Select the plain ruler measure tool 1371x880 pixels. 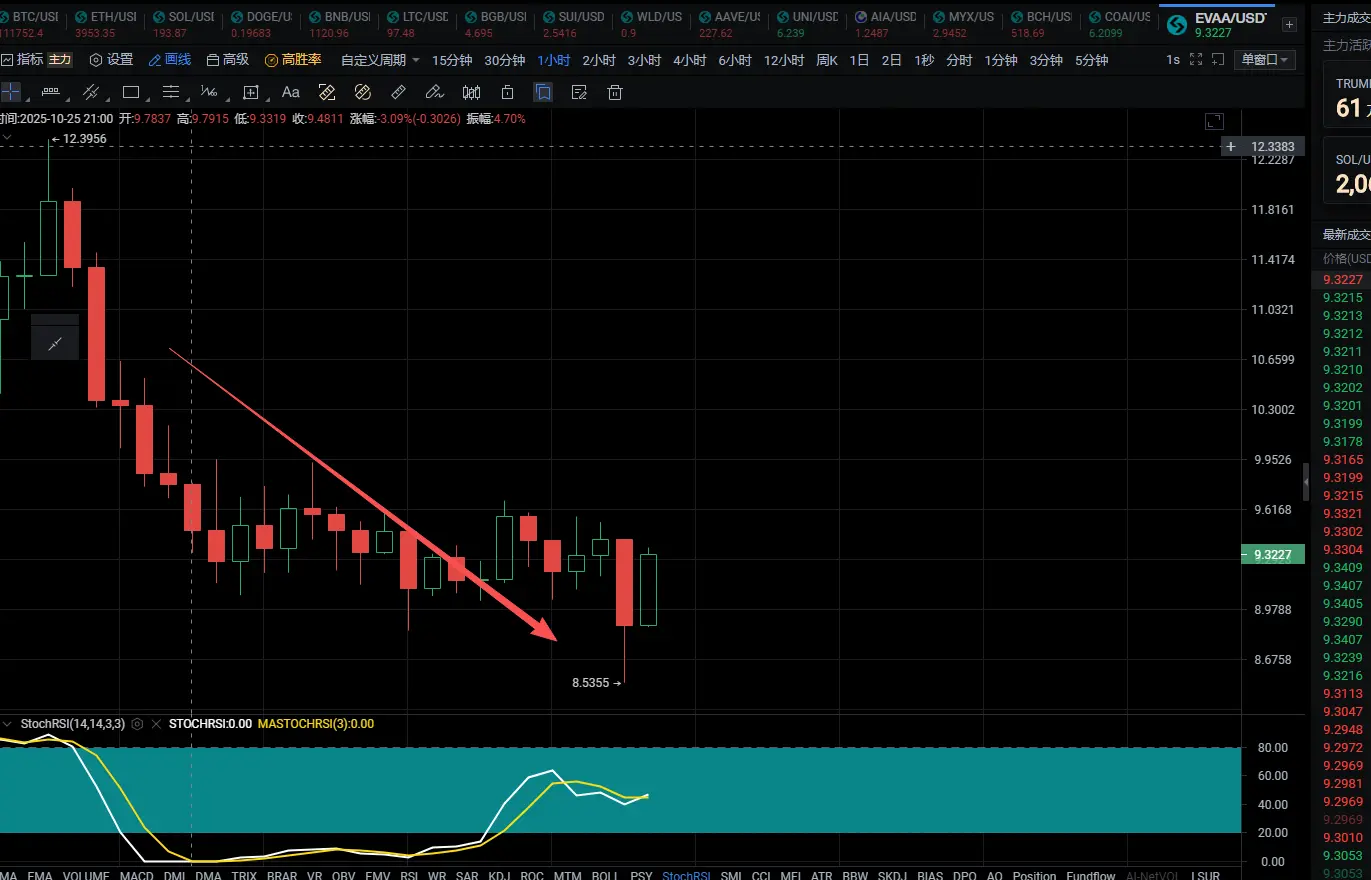pyautogui.click(x=398, y=92)
